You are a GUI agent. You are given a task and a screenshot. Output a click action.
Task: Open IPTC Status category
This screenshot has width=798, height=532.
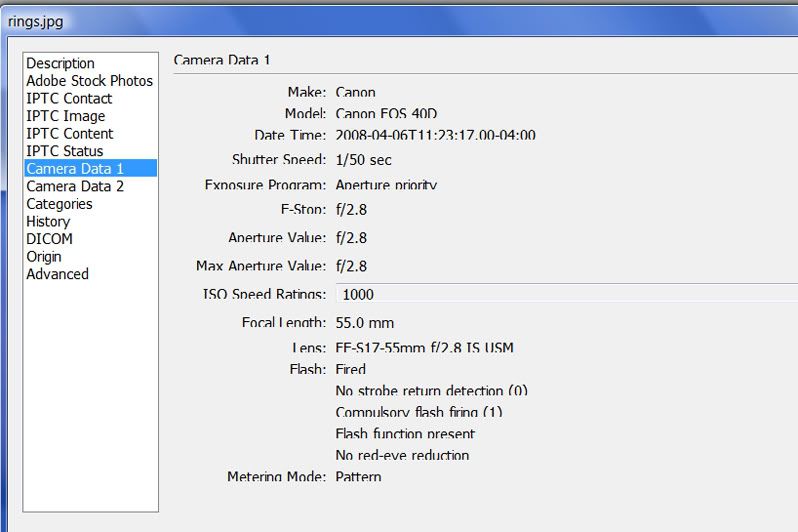tap(65, 151)
